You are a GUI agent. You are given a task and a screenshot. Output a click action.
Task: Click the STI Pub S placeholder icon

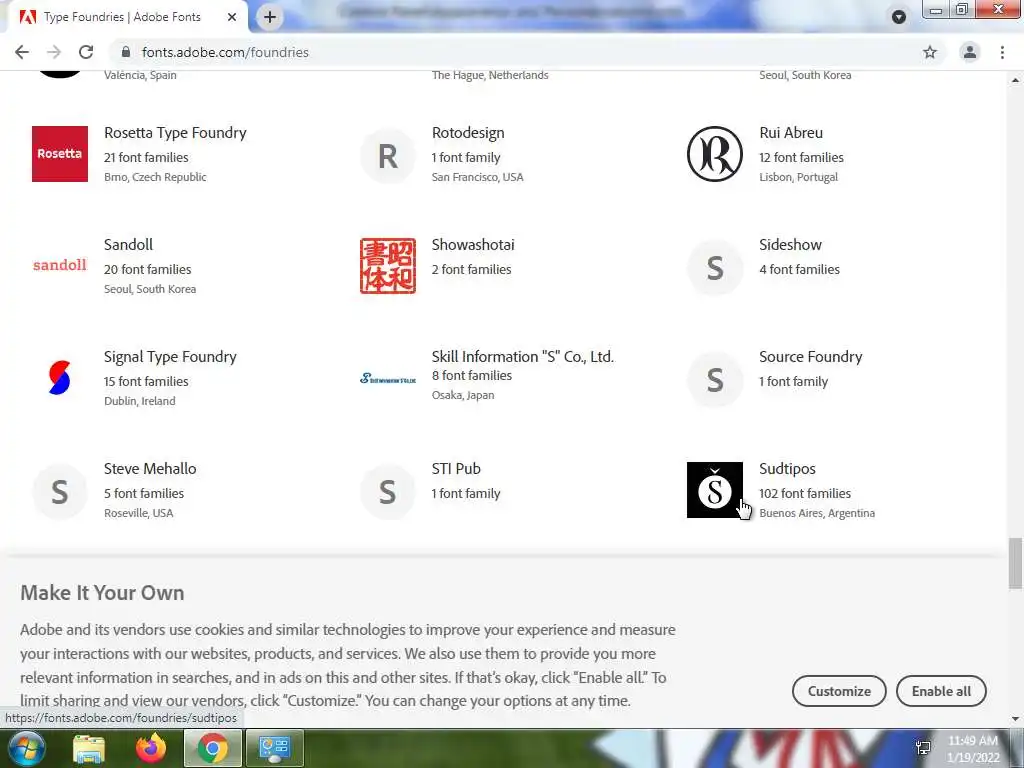(x=388, y=492)
